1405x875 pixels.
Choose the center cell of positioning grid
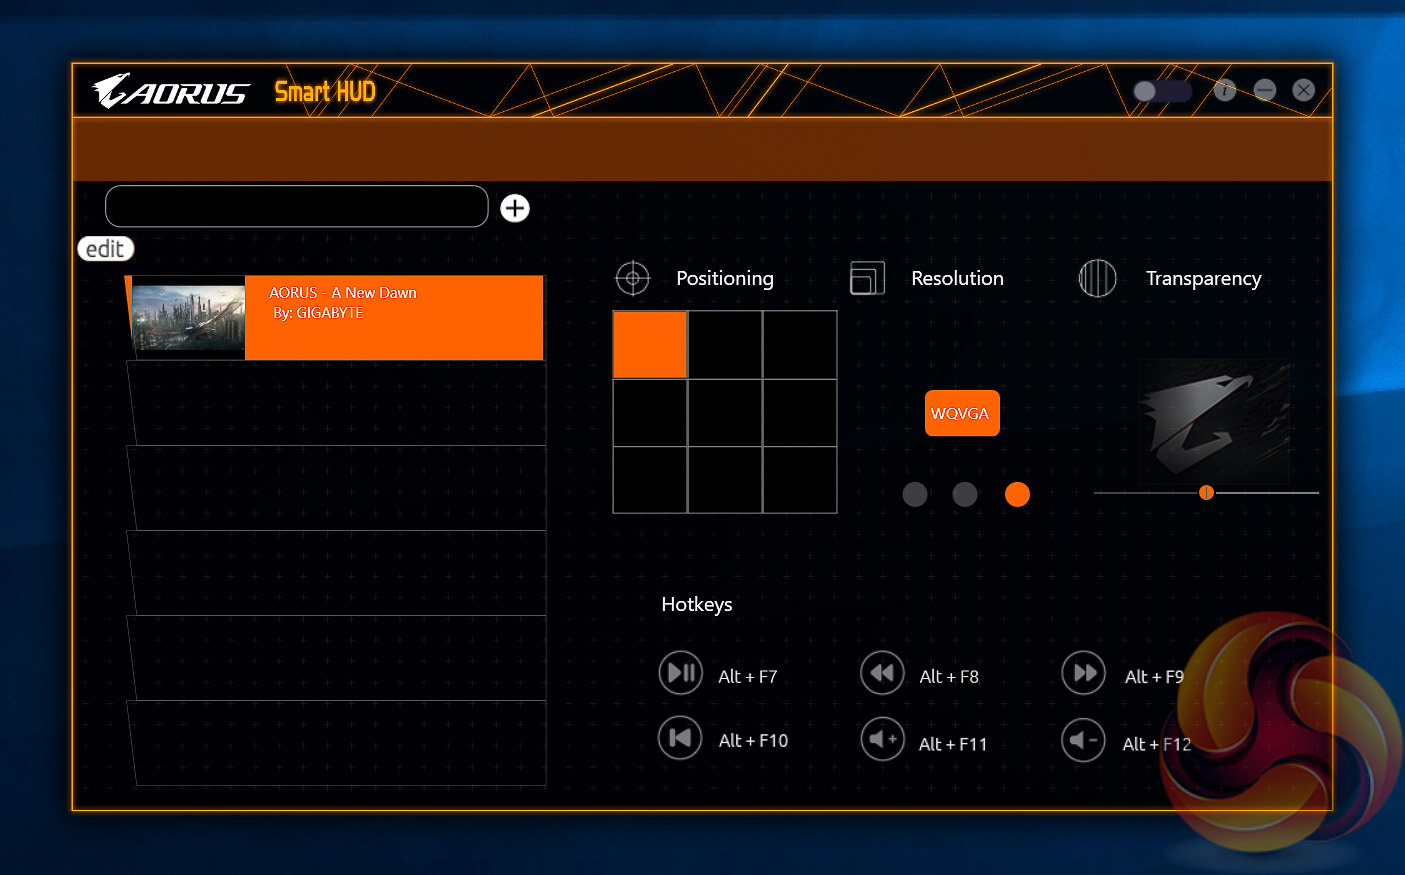(x=725, y=412)
